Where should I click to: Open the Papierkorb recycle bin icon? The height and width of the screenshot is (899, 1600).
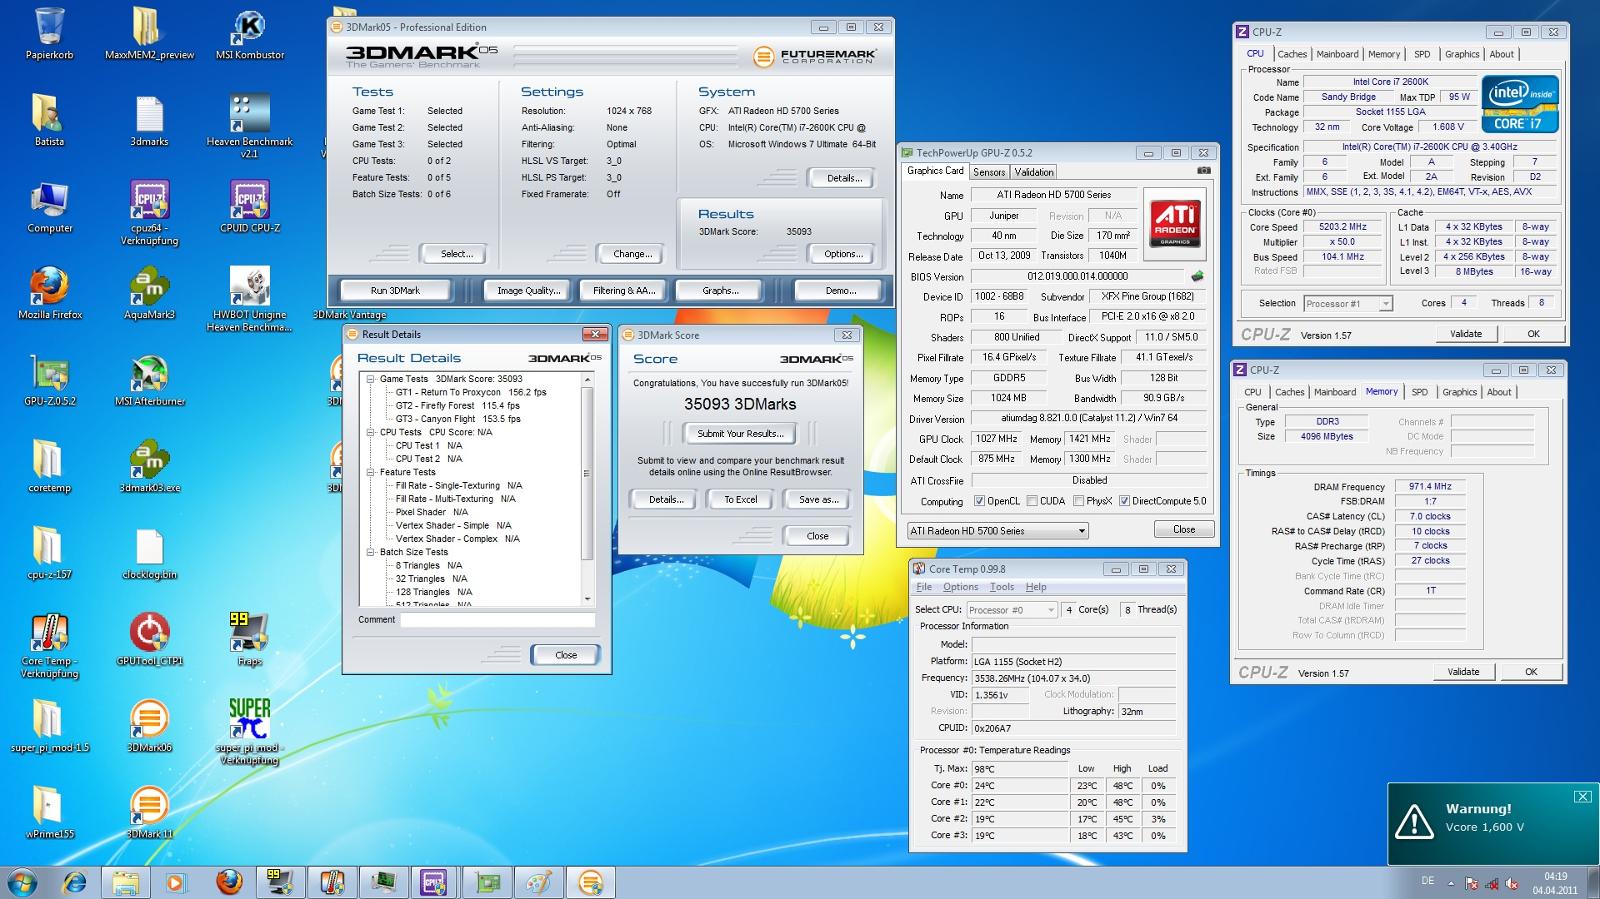(49, 34)
